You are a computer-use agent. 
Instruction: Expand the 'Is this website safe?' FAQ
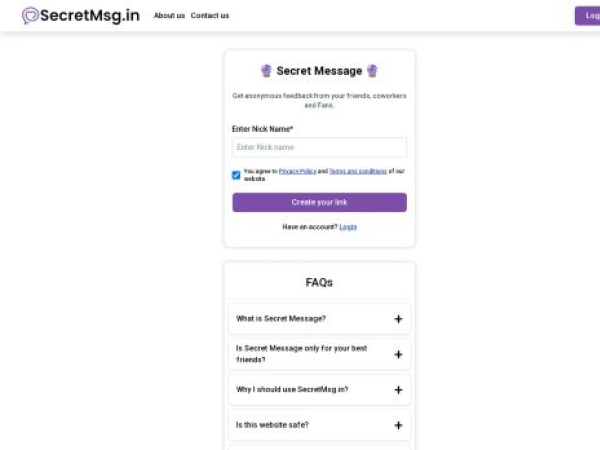[x=272, y=425]
